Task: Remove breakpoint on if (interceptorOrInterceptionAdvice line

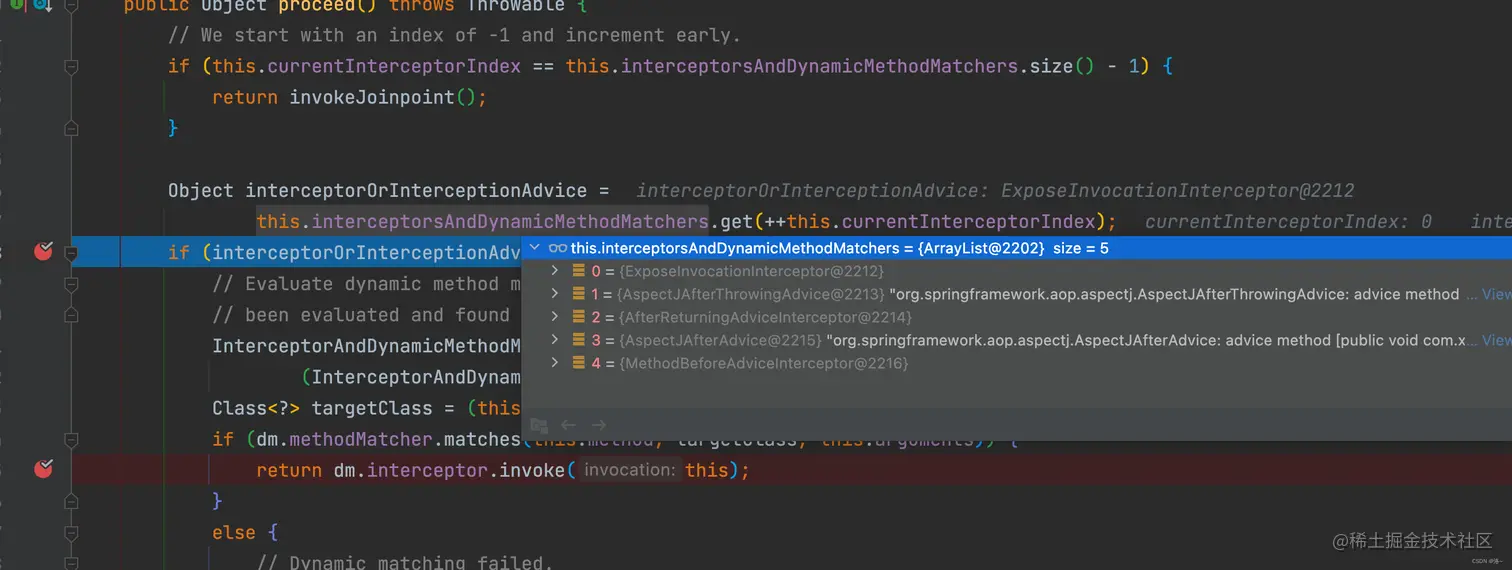Action: [x=43, y=251]
